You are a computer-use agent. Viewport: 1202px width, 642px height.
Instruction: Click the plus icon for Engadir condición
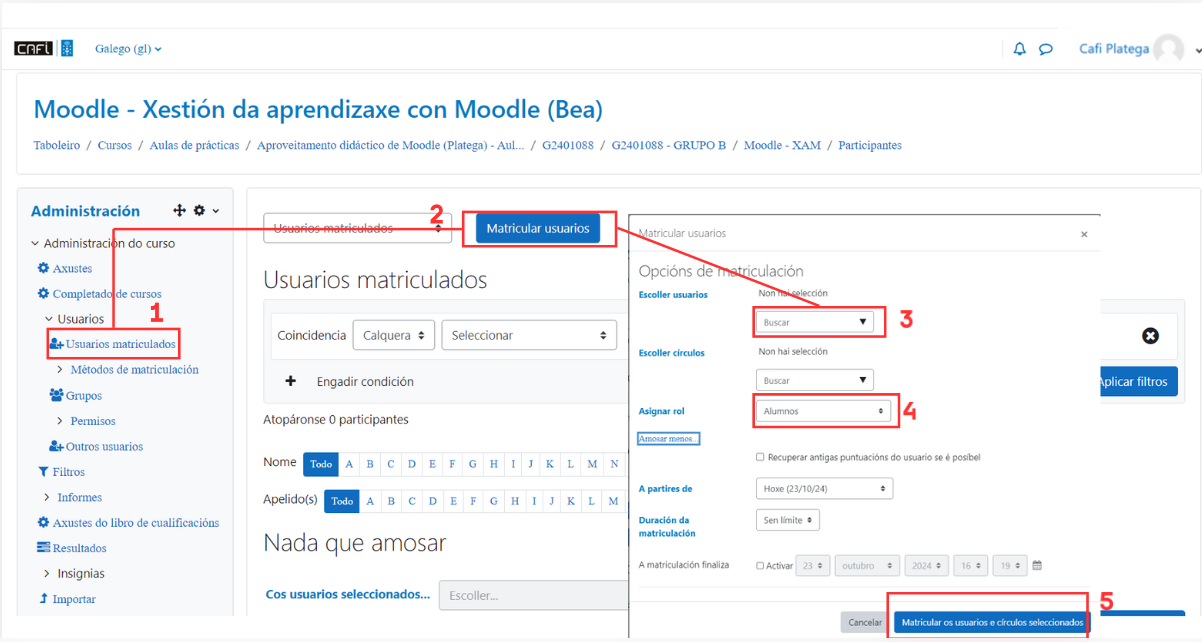pos(291,381)
